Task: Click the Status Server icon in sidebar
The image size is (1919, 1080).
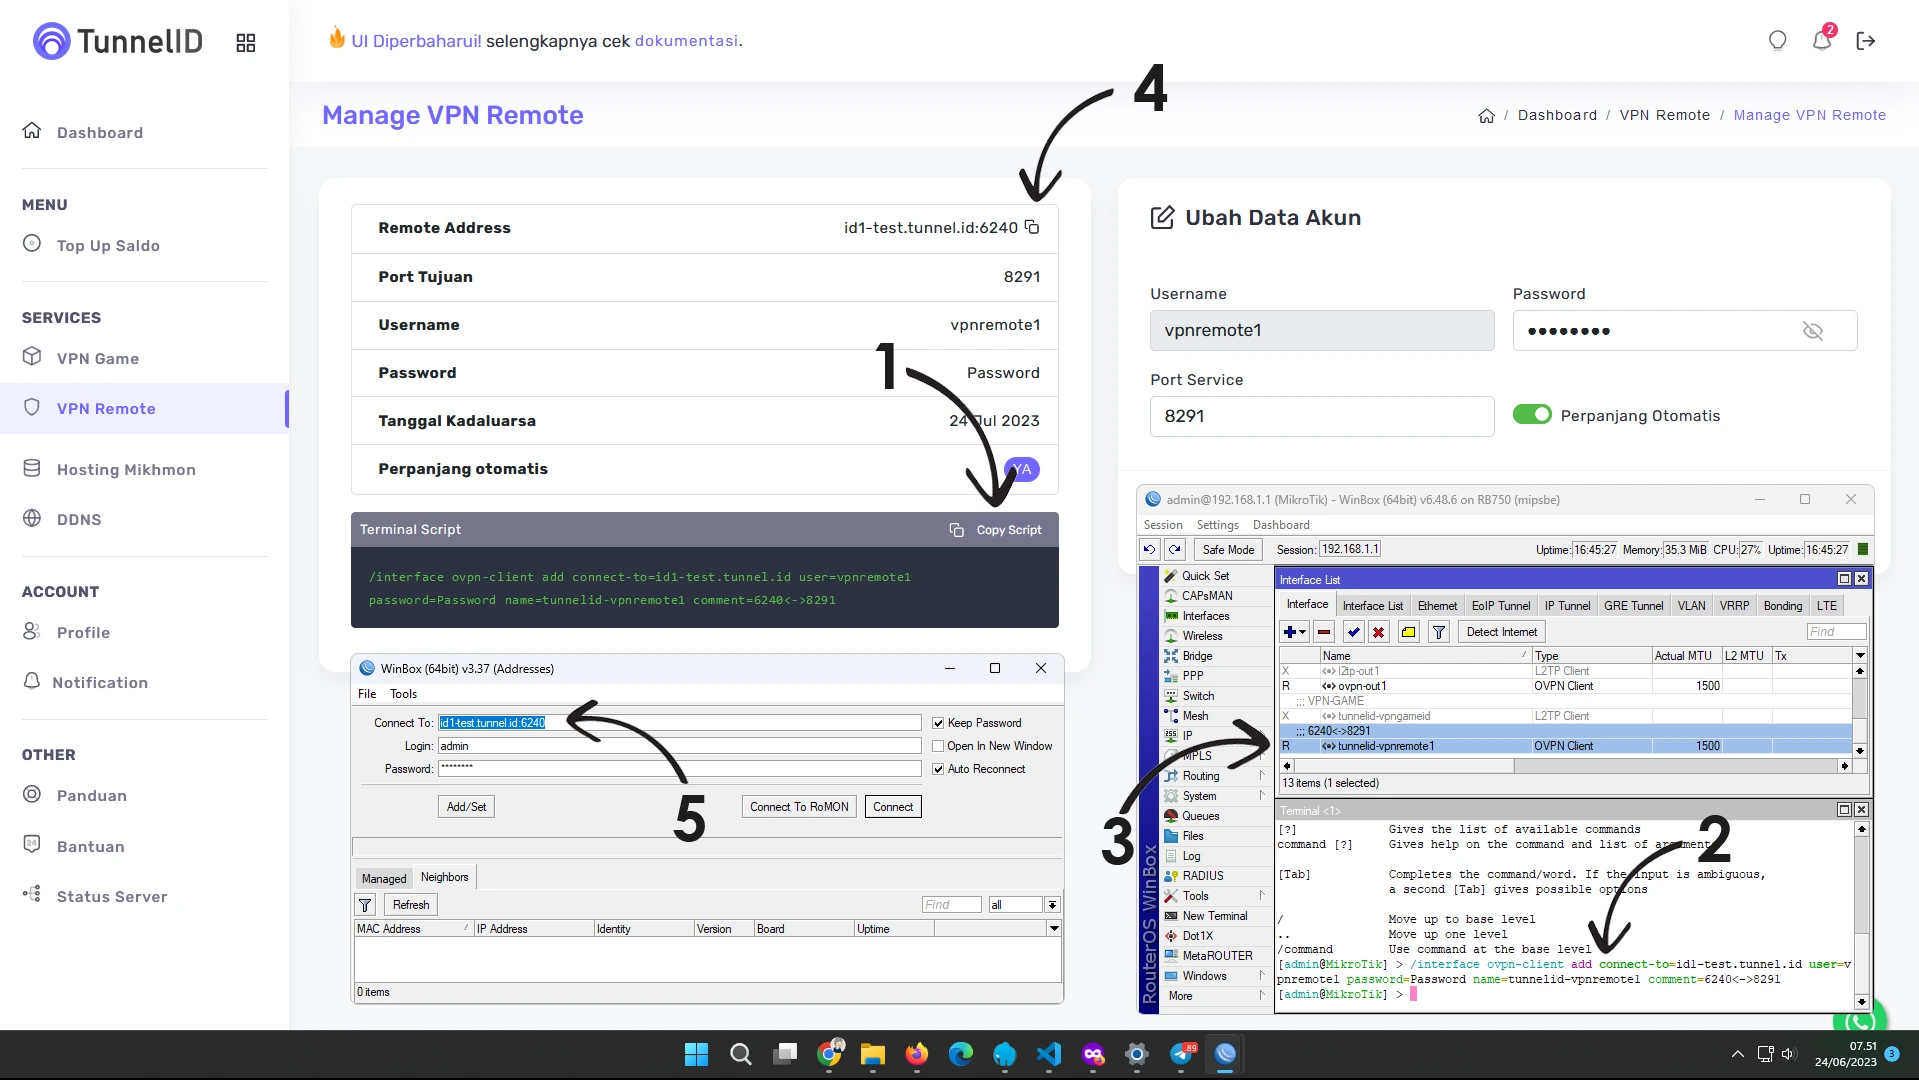Action: [x=32, y=895]
